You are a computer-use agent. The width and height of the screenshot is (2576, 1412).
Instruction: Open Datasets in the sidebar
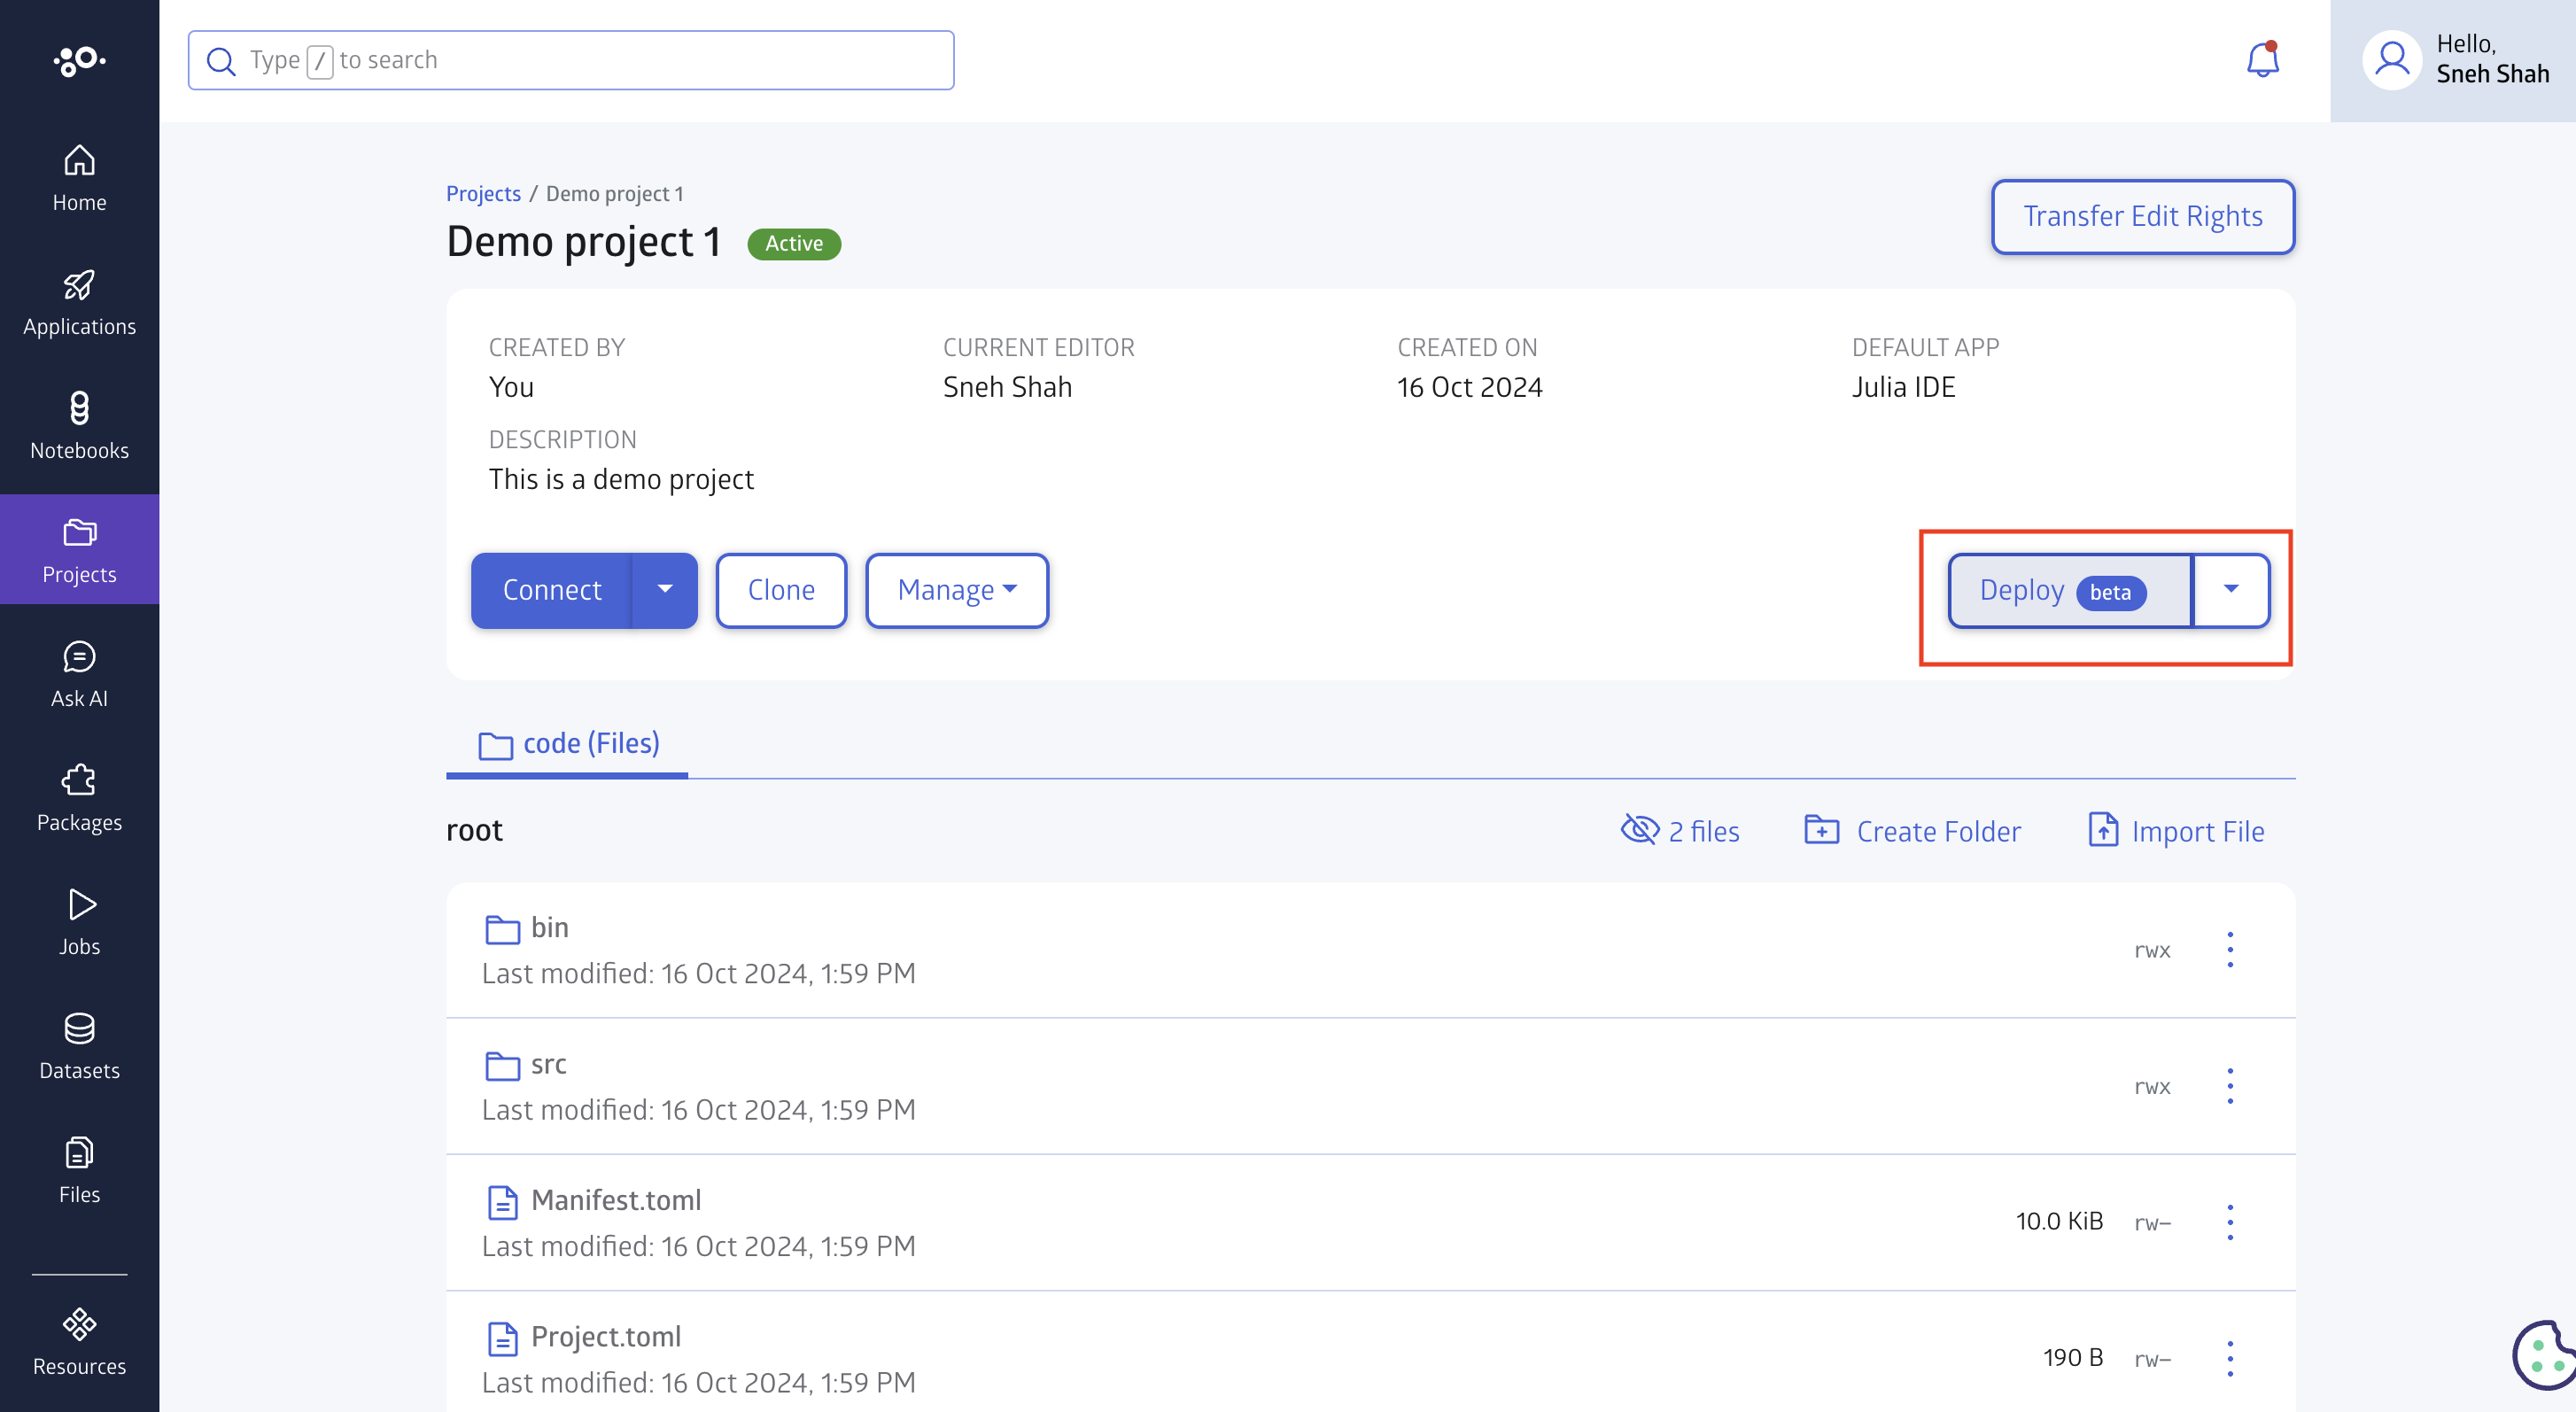[79, 1047]
